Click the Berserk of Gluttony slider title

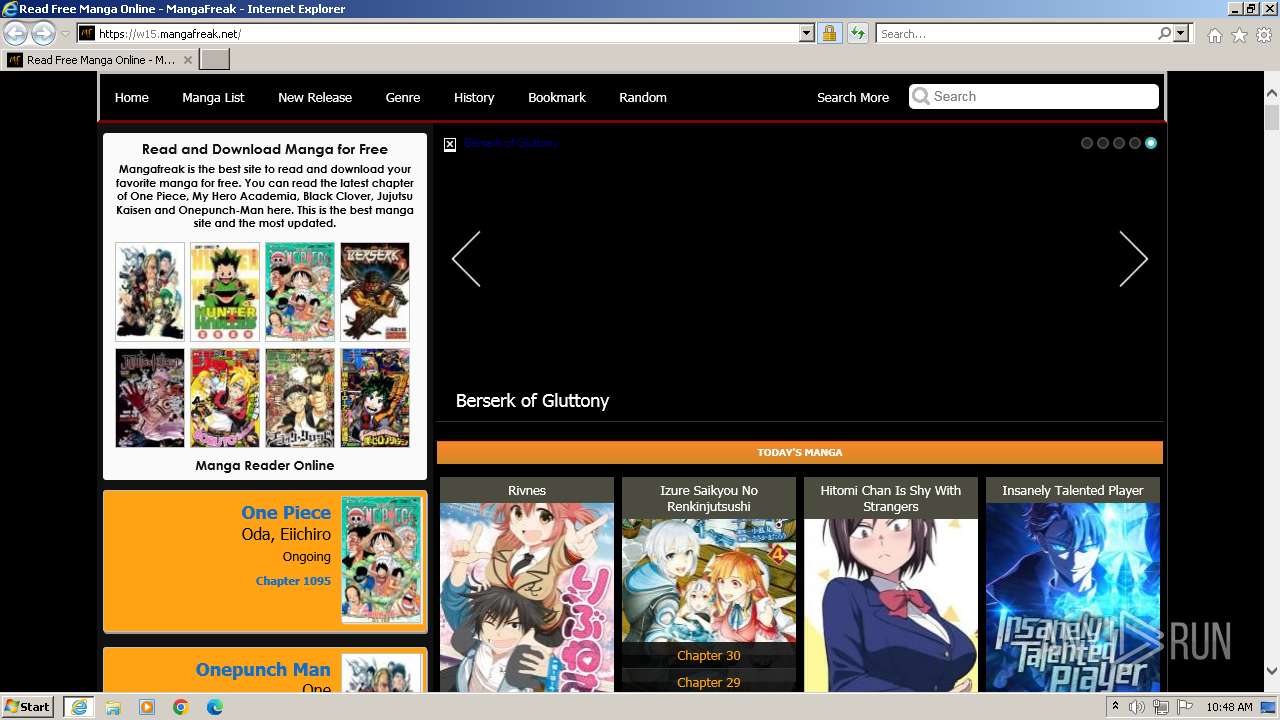click(x=532, y=401)
